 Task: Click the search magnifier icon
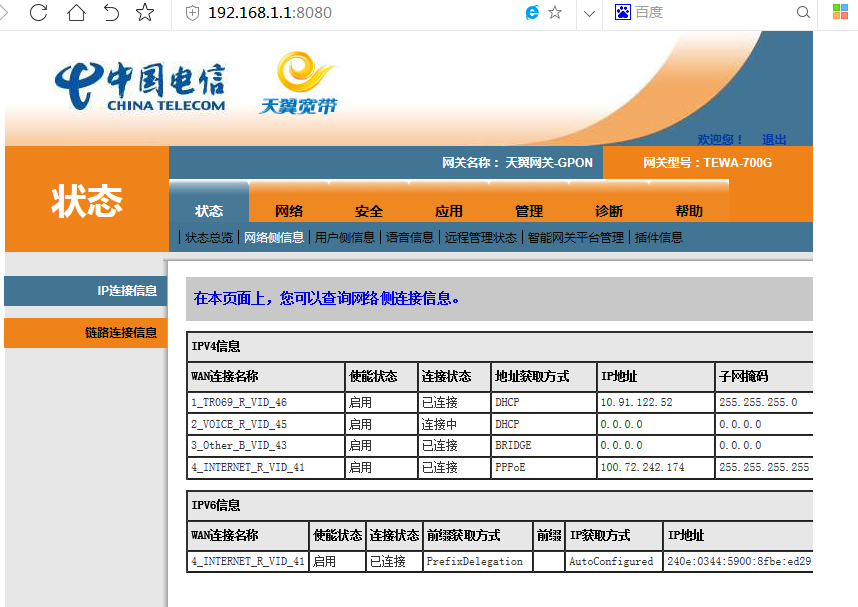[803, 12]
